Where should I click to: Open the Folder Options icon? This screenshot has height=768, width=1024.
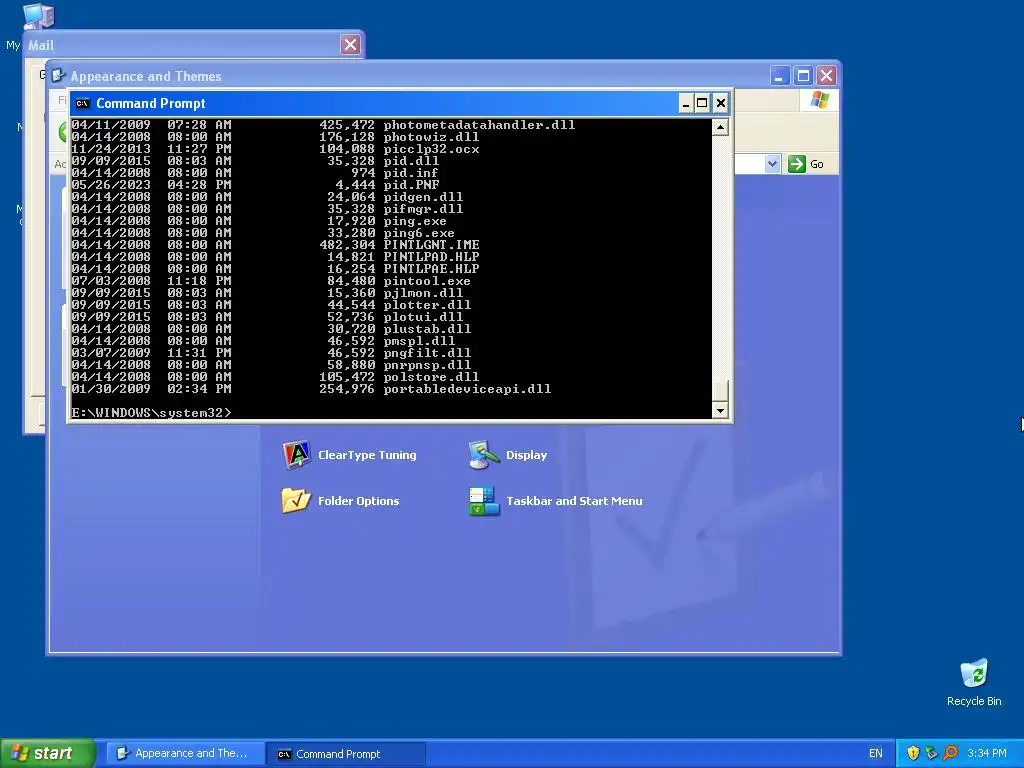[296, 501]
